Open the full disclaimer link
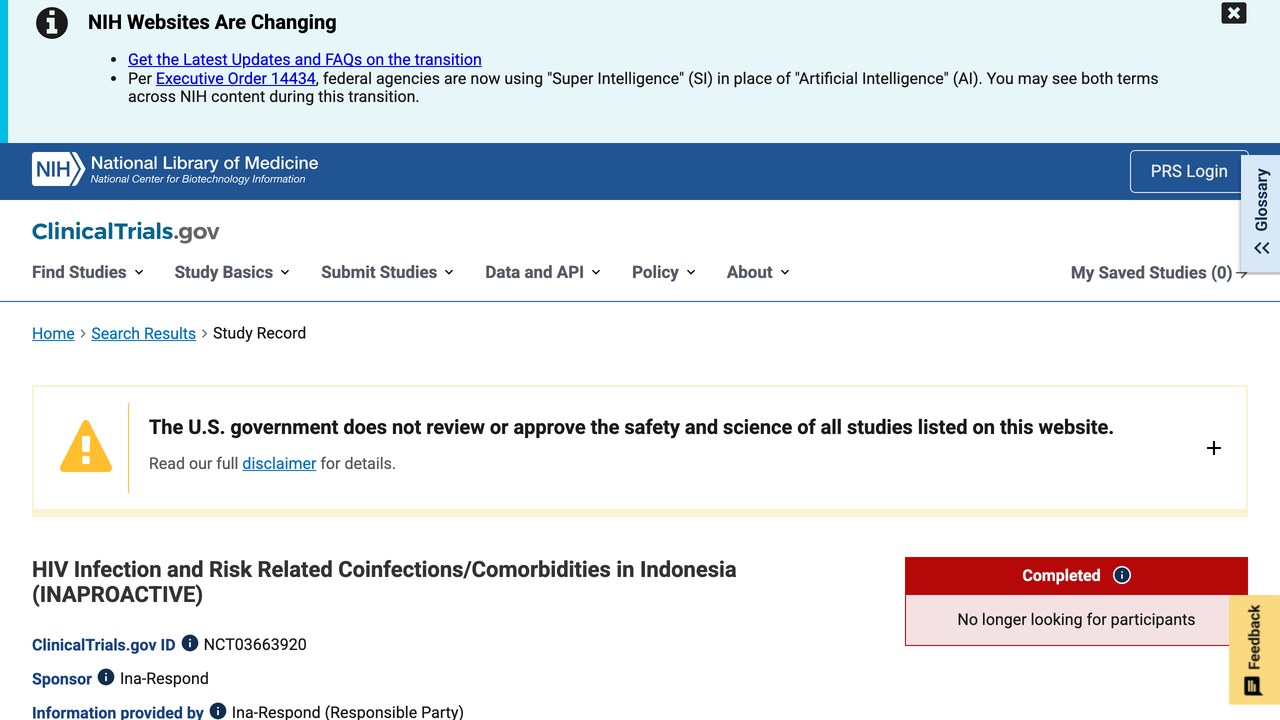 tap(279, 463)
